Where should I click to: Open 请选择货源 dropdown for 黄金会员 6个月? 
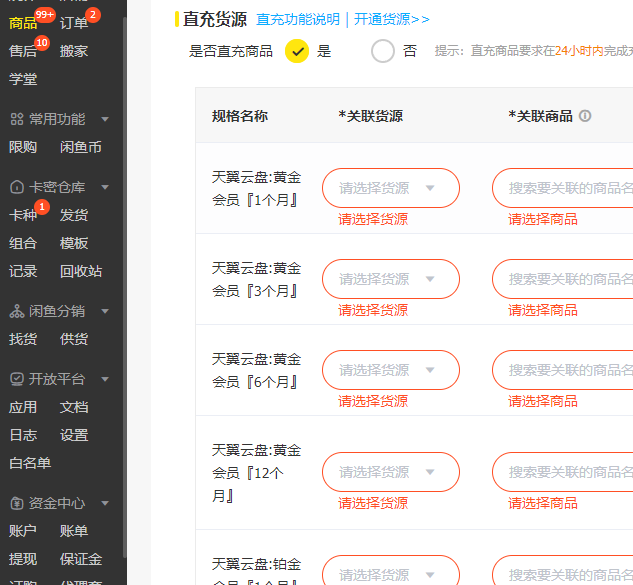(391, 370)
